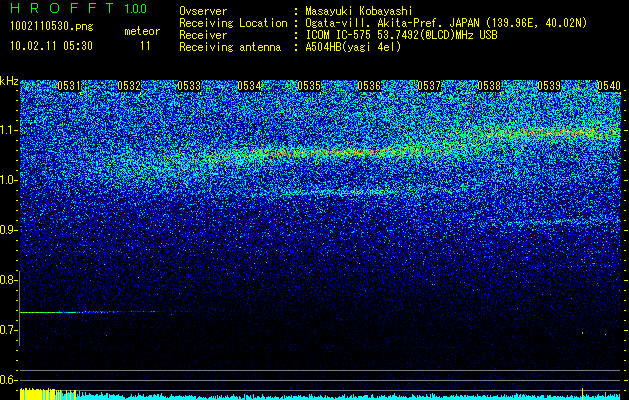This screenshot has width=629, height=400.
Task: Click the 0.8 frequency axis label
Action: tap(7, 280)
